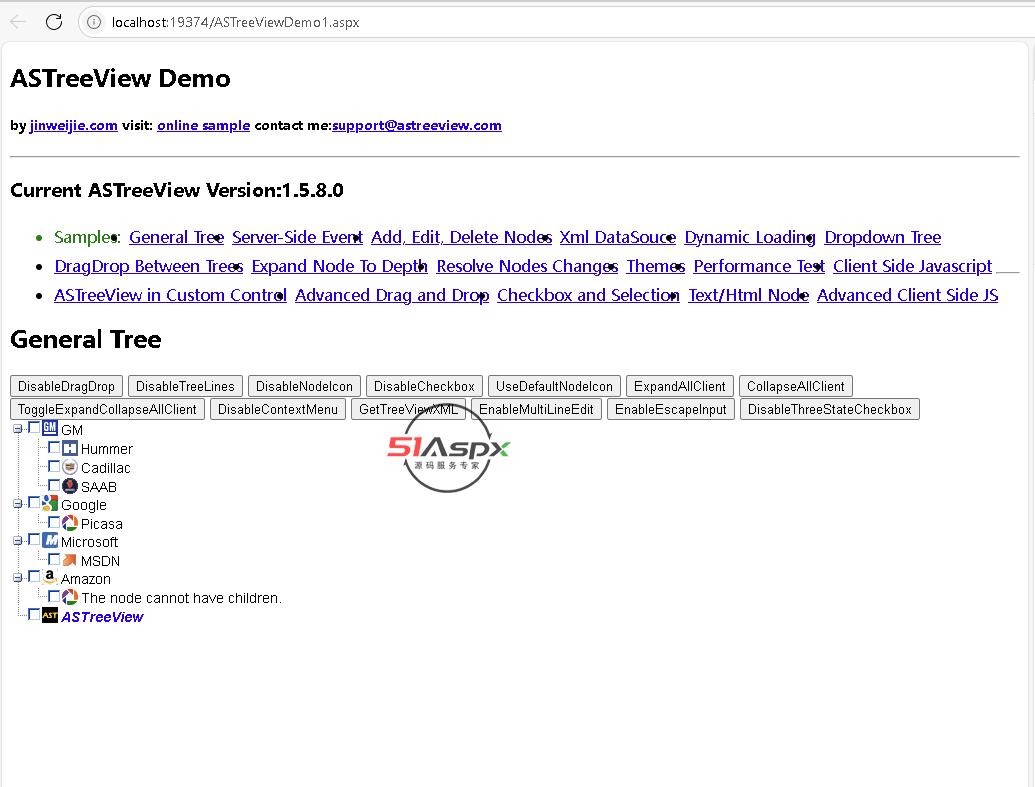Screen dimensions: 1035x787
Task: Click the EnableEscapeInput button
Action: pyautogui.click(x=671, y=409)
